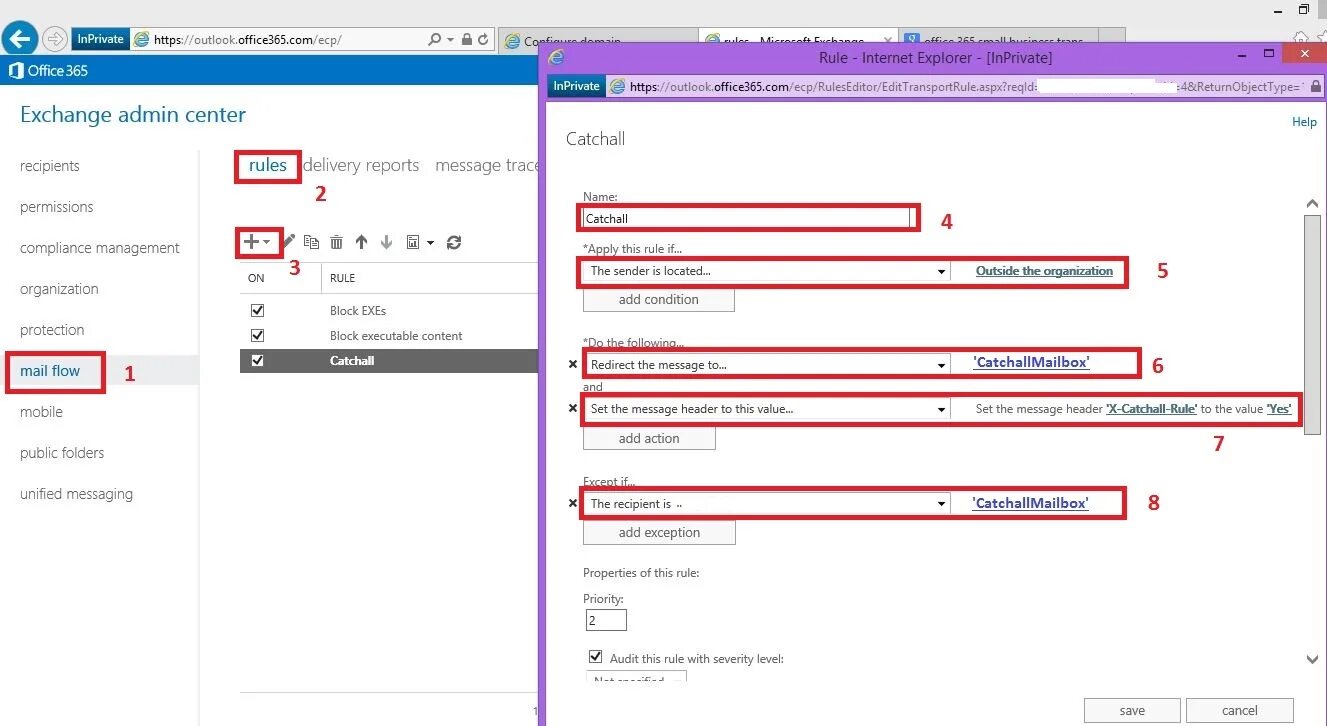Click the add action button
Image resolution: width=1327 pixels, height=726 pixels.
pyautogui.click(x=649, y=438)
